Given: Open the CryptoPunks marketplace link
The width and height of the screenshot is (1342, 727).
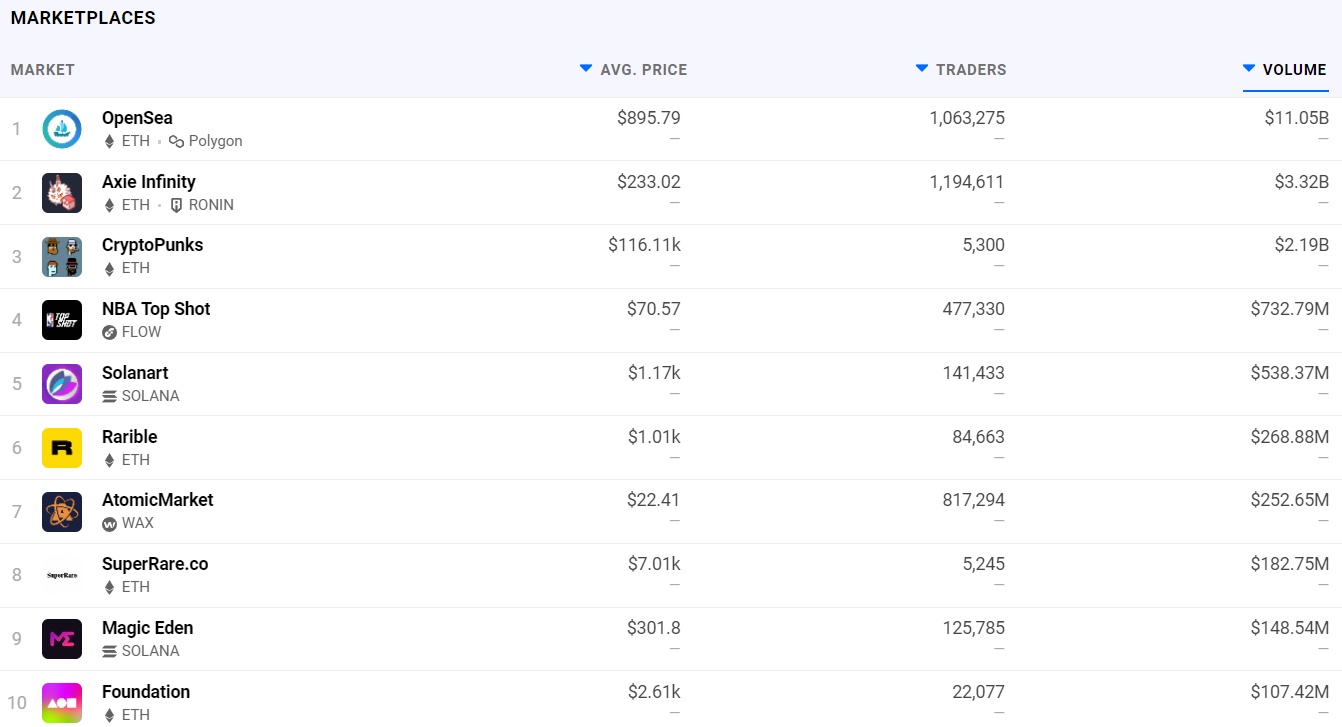Looking at the screenshot, I should pyautogui.click(x=152, y=245).
